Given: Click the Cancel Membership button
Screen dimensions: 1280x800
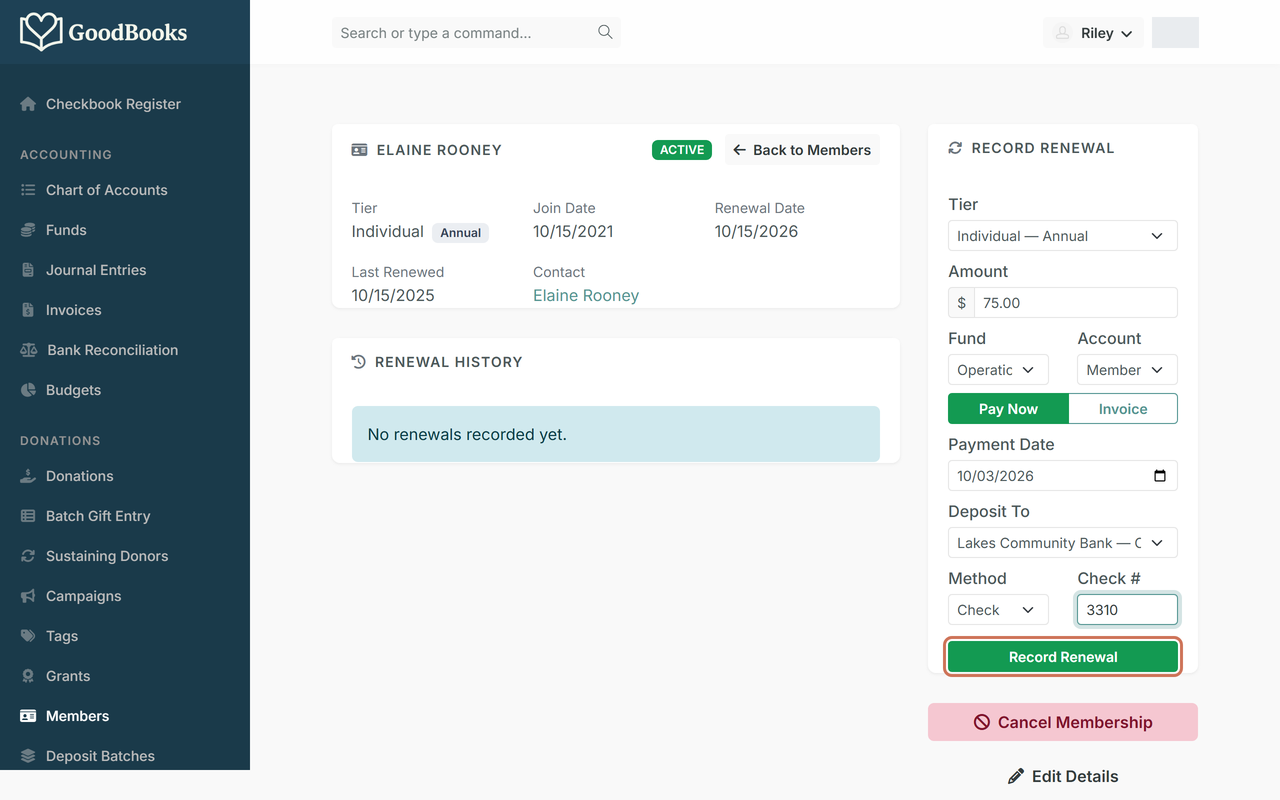Looking at the screenshot, I should (x=1063, y=722).
